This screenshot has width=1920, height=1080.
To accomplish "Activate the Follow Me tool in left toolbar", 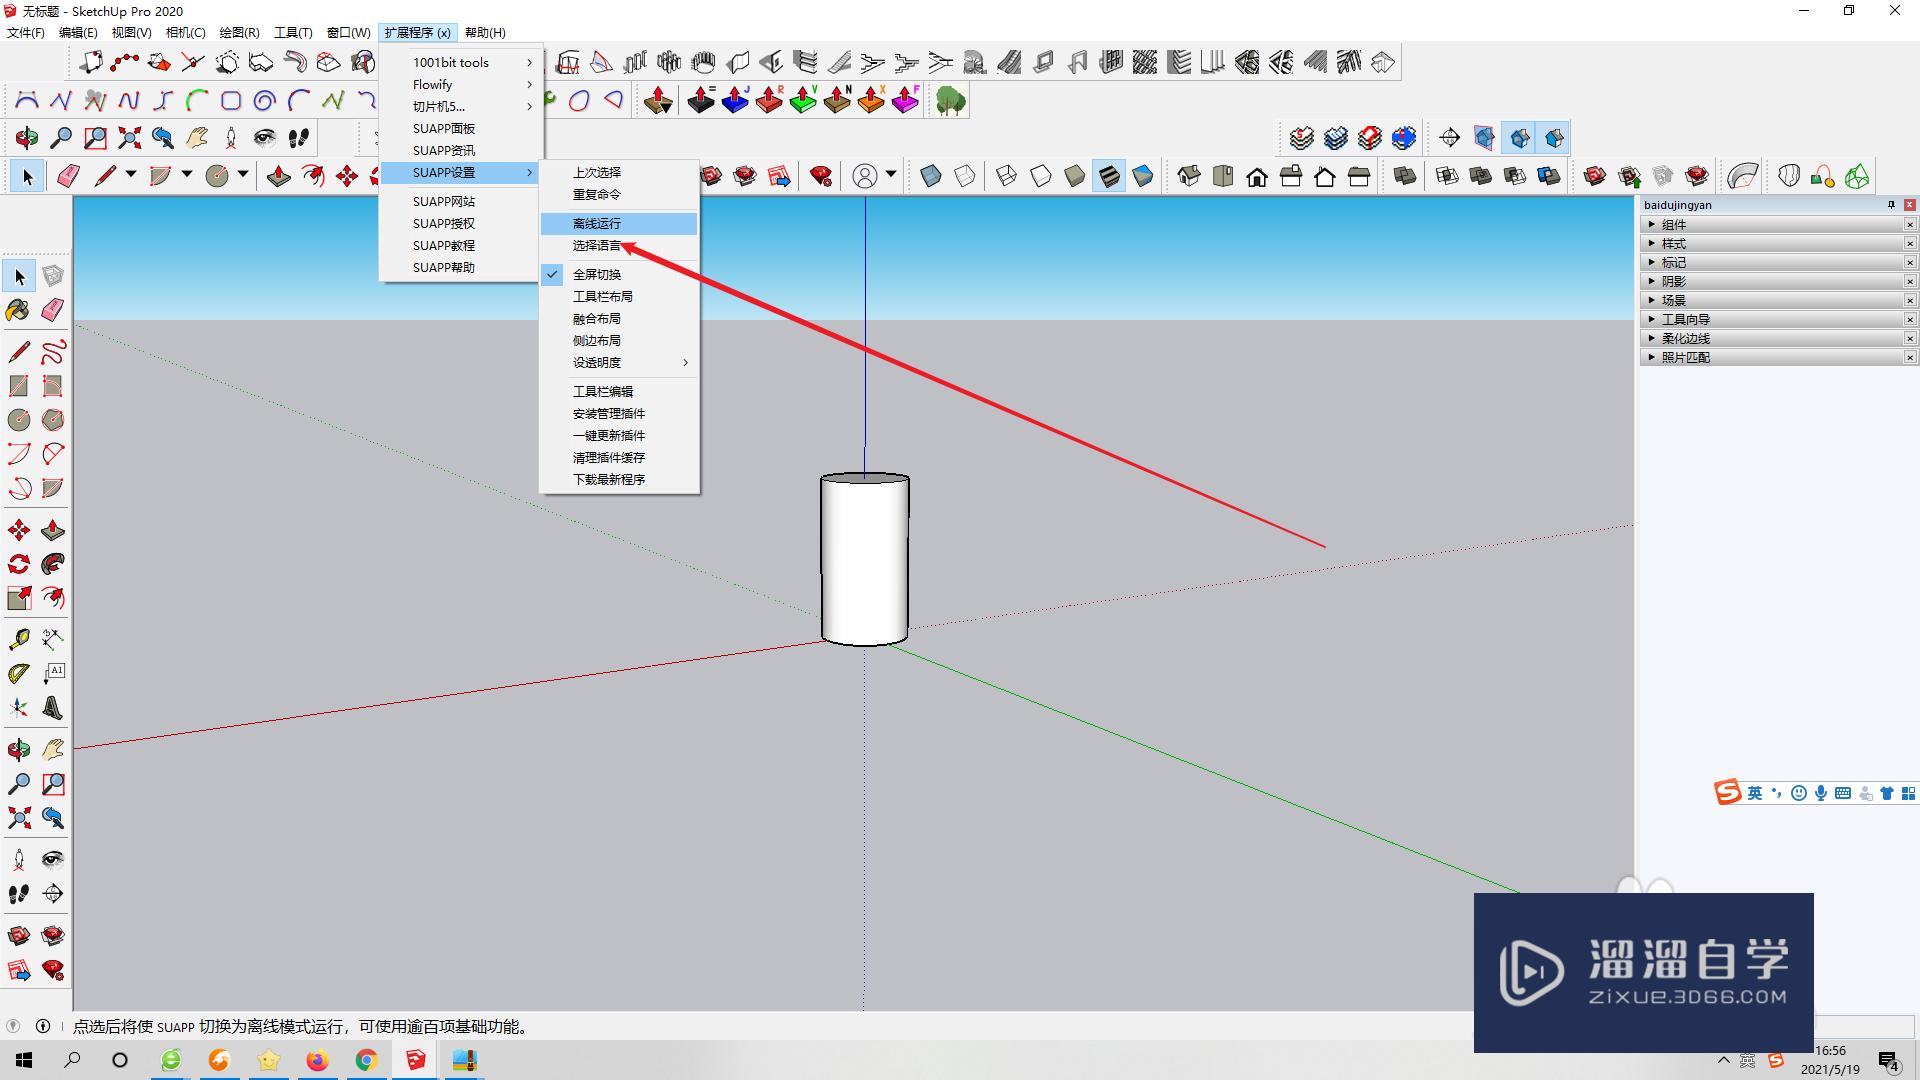I will 53,564.
